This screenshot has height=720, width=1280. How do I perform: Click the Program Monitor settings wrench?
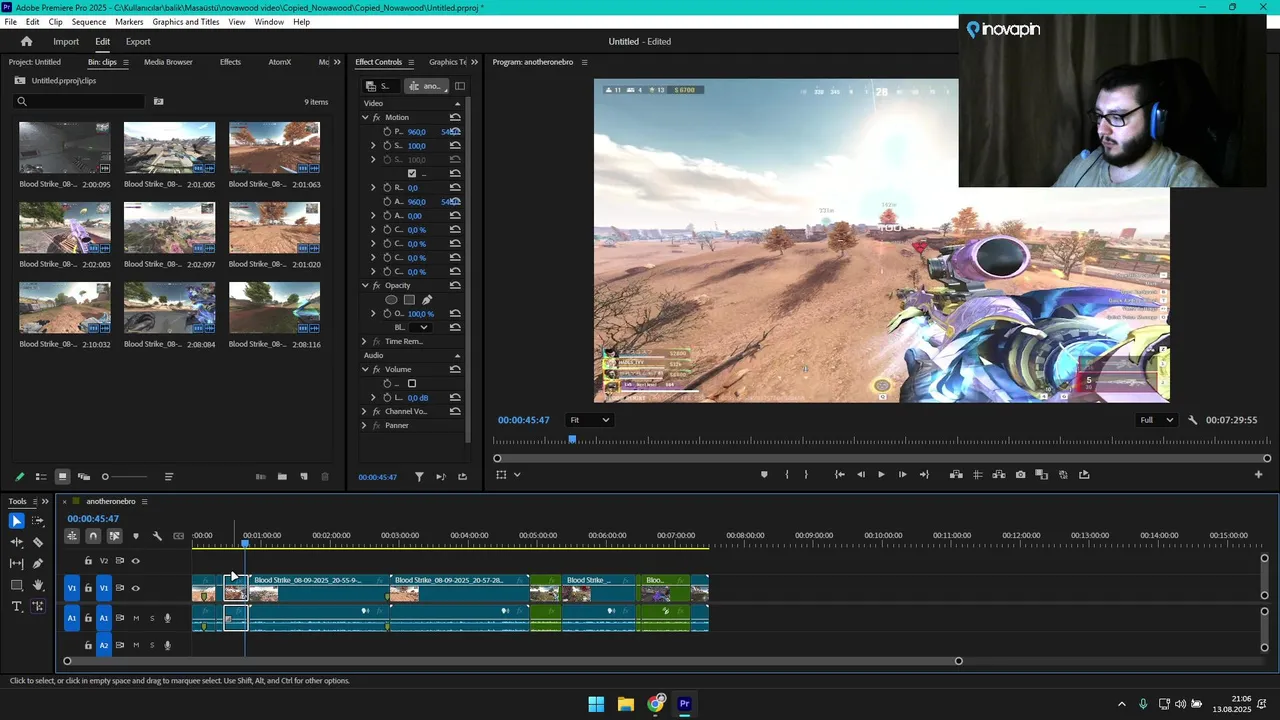pyautogui.click(x=1192, y=420)
